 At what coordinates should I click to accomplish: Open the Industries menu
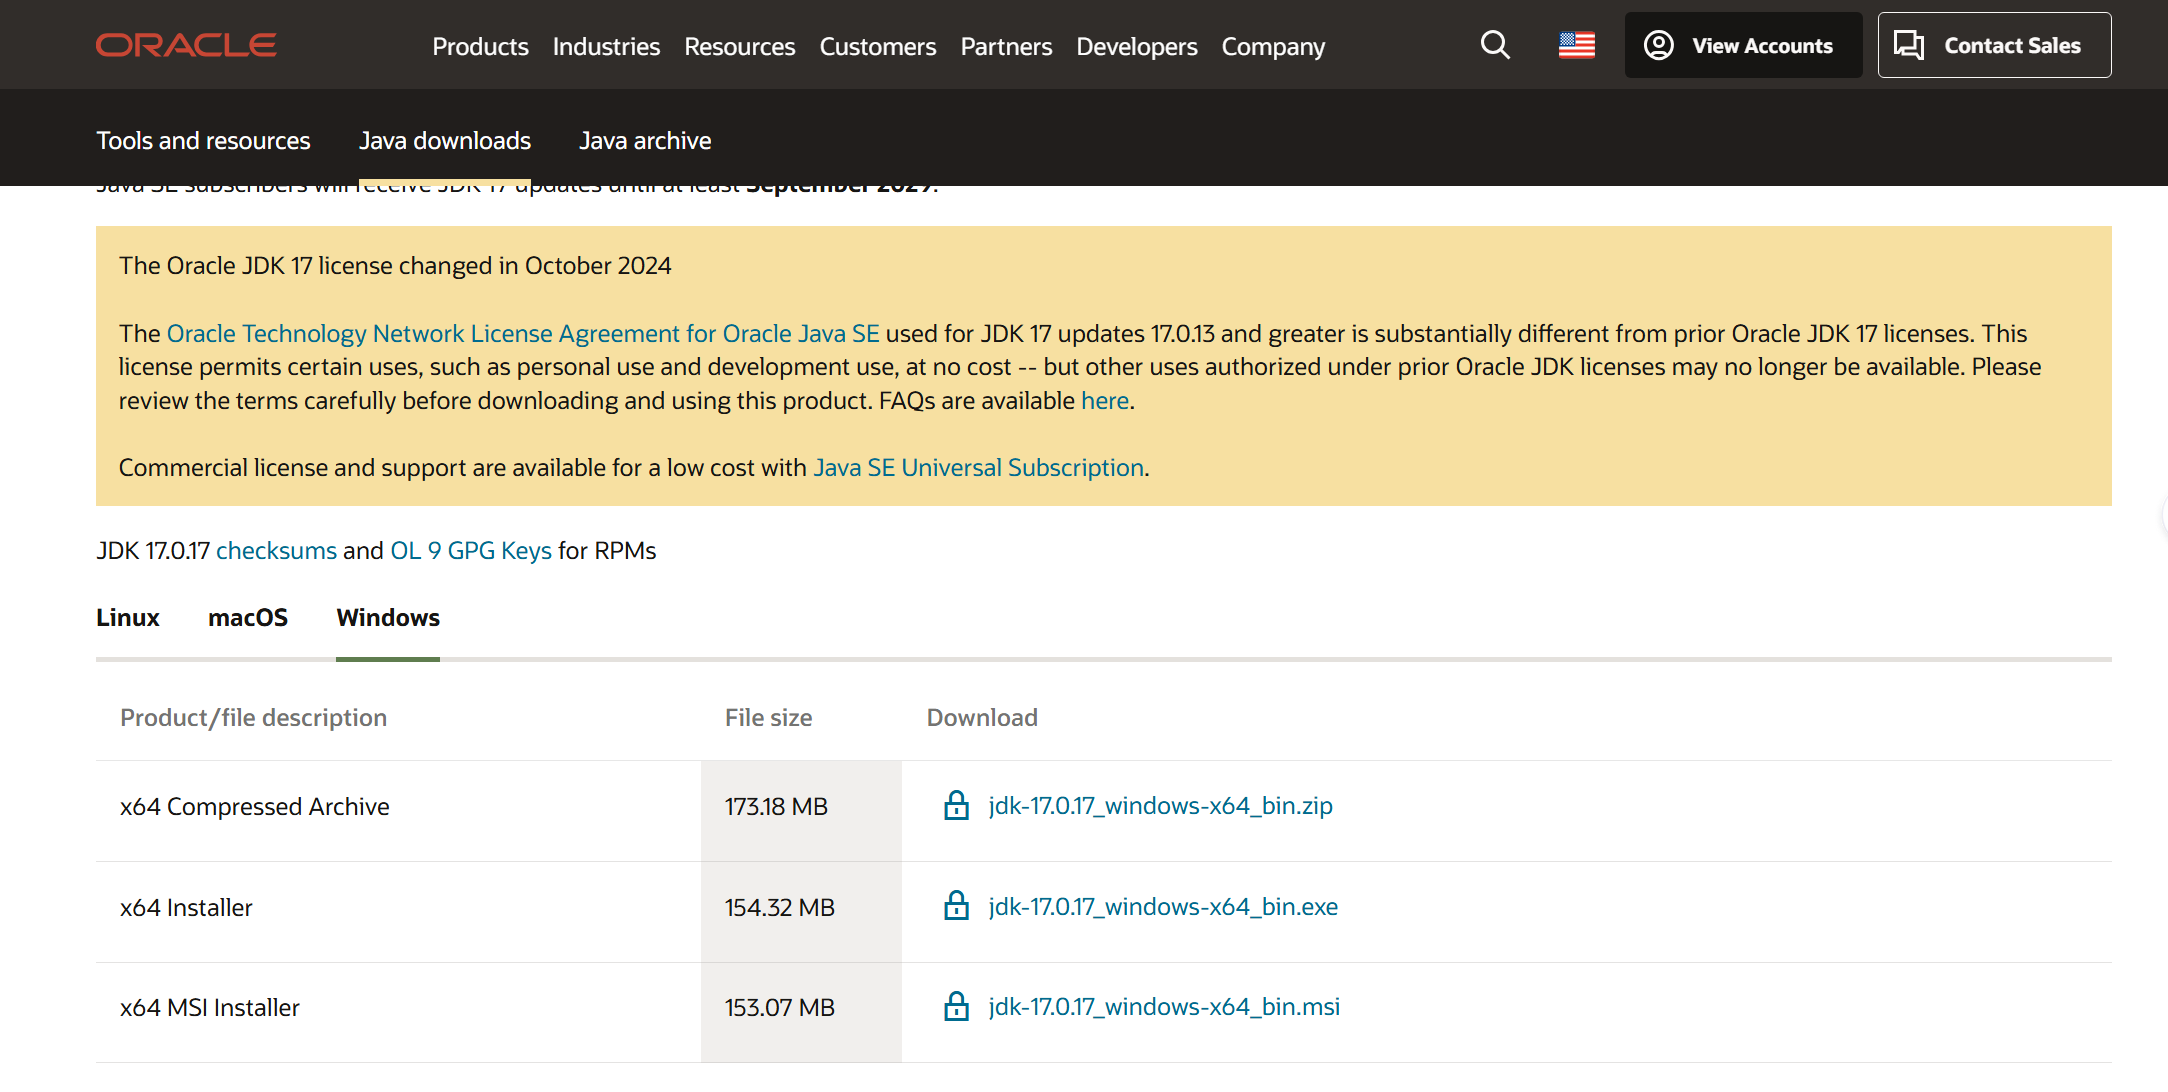coord(606,46)
